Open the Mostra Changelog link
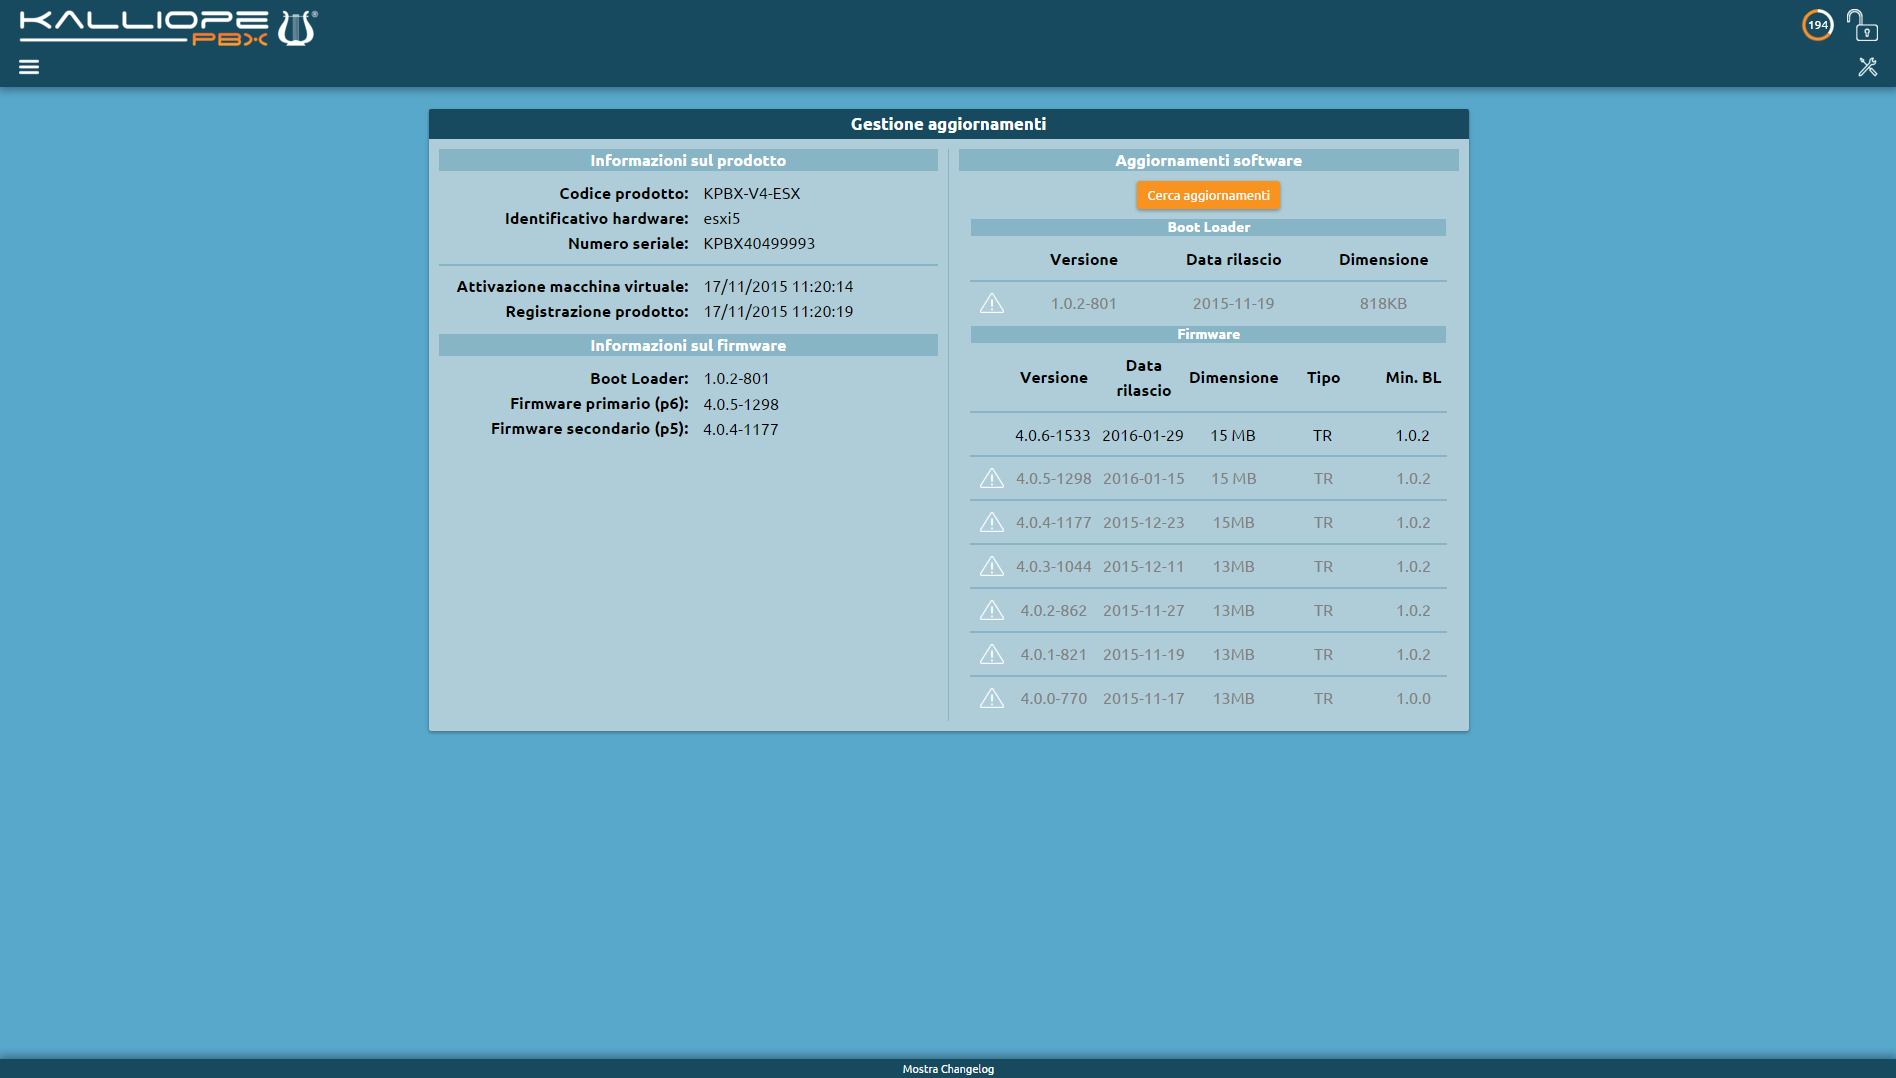1896x1078 pixels. tap(948, 1069)
